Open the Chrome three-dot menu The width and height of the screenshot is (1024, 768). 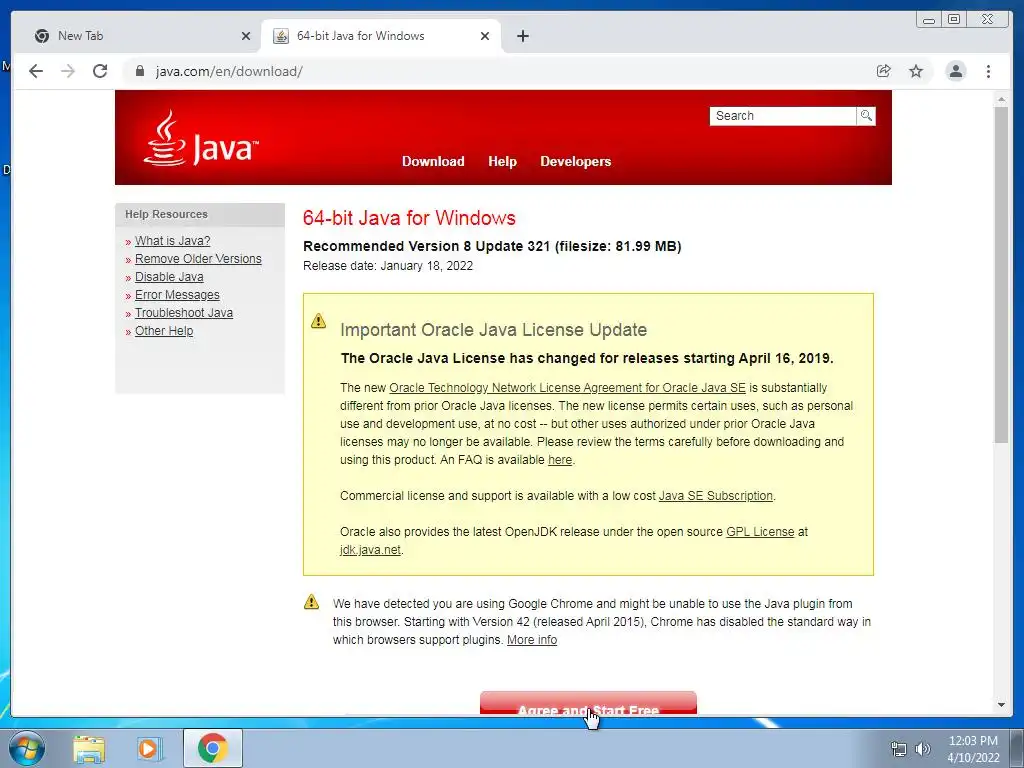pos(989,71)
